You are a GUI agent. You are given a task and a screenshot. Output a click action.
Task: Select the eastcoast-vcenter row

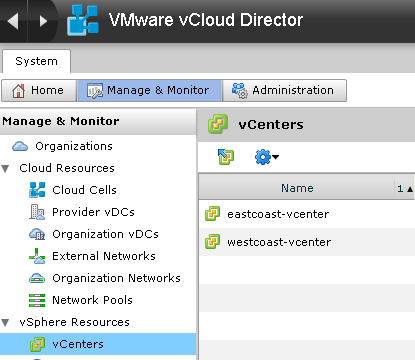(x=307, y=214)
